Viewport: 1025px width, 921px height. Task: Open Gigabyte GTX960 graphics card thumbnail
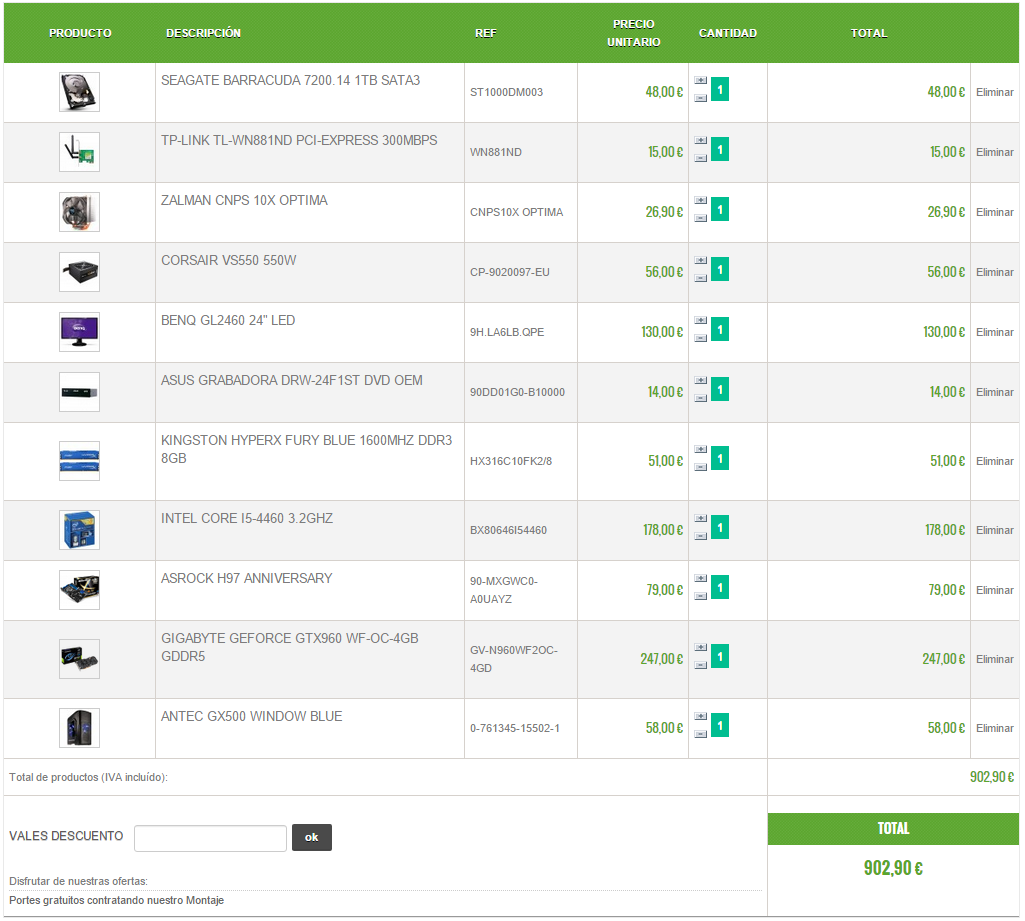(x=79, y=660)
